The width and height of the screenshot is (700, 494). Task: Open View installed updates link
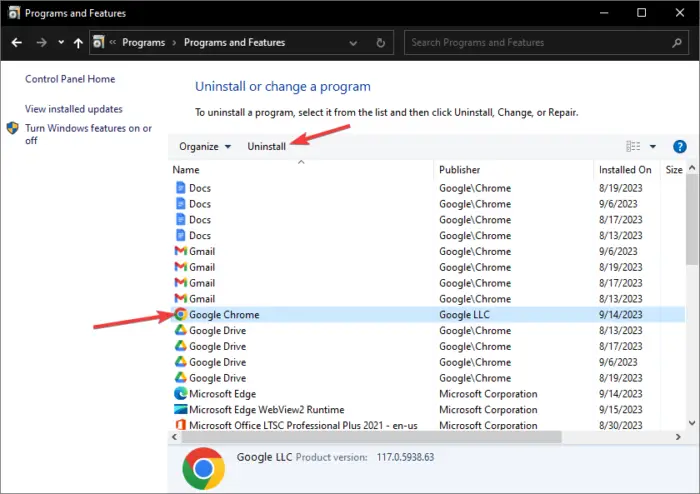[74, 109]
